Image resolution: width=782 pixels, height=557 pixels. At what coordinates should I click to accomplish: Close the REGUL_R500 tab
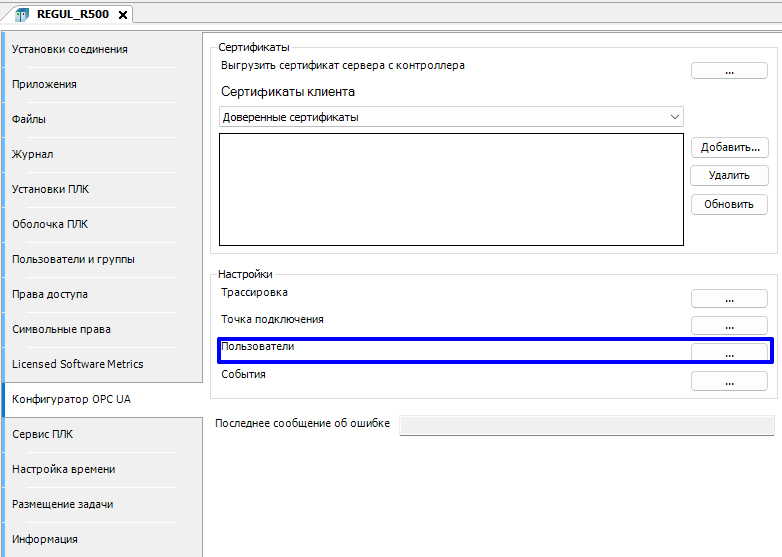coord(122,15)
